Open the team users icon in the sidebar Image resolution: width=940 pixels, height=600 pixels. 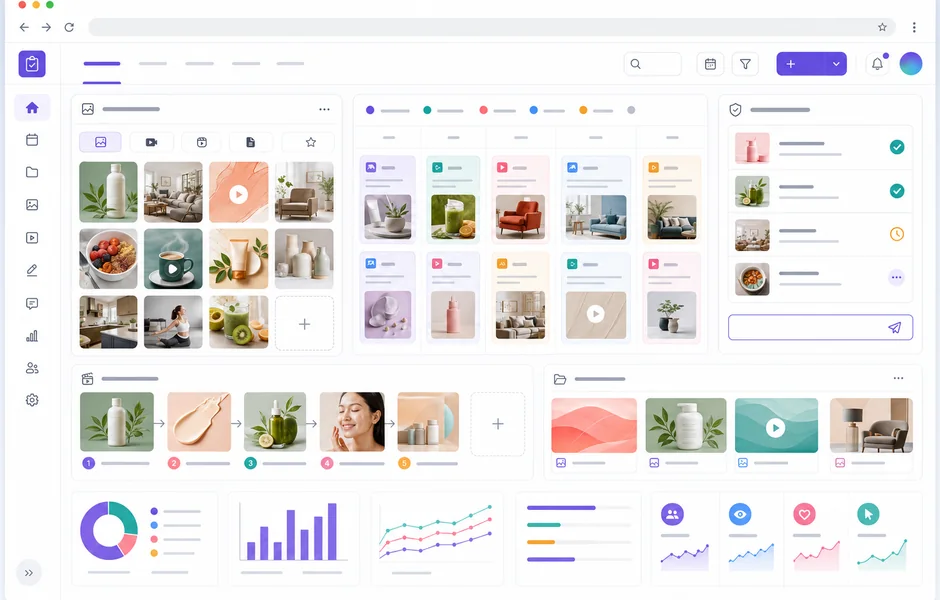tap(32, 368)
